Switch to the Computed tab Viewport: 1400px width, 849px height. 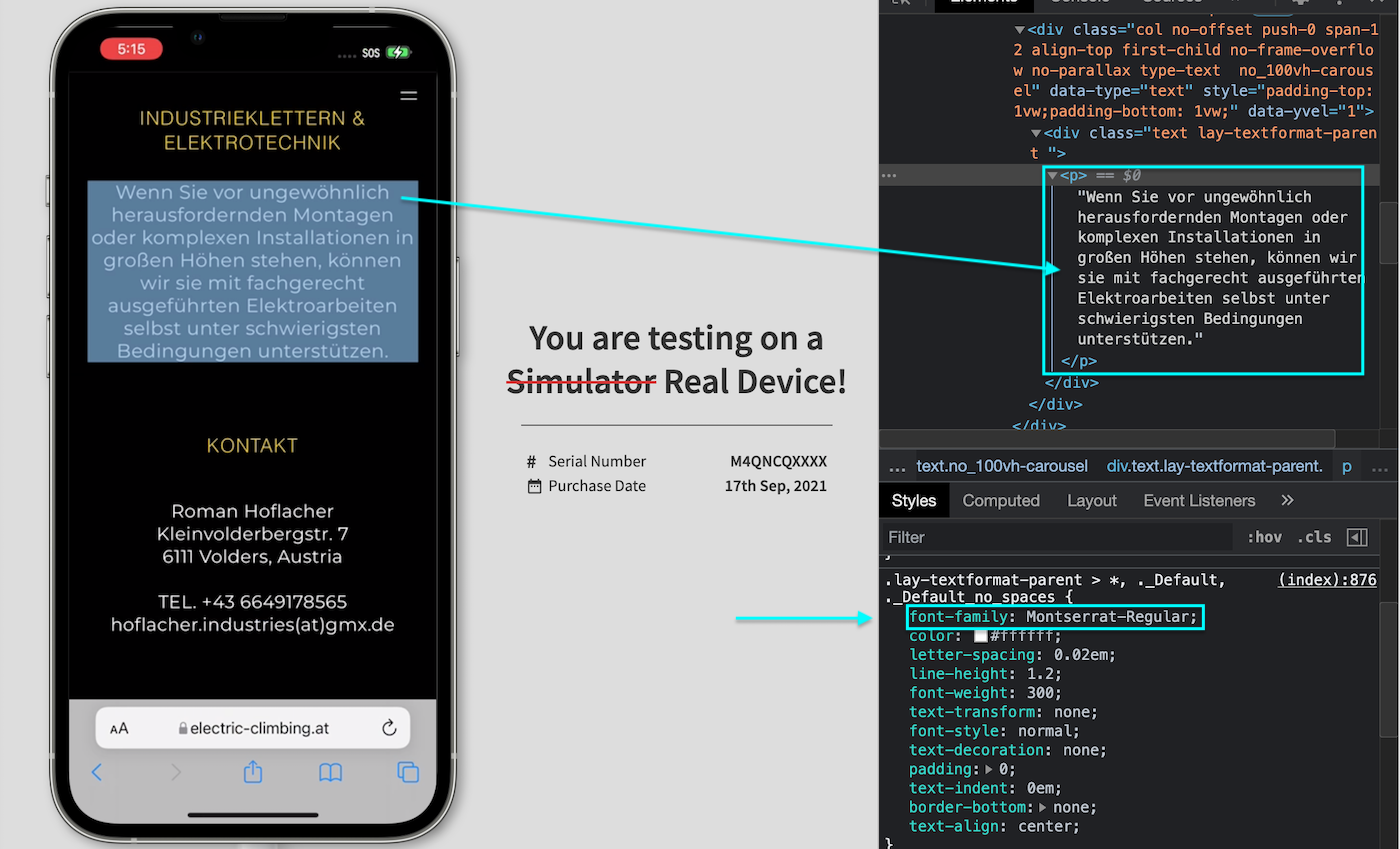pyautogui.click(x=1001, y=500)
